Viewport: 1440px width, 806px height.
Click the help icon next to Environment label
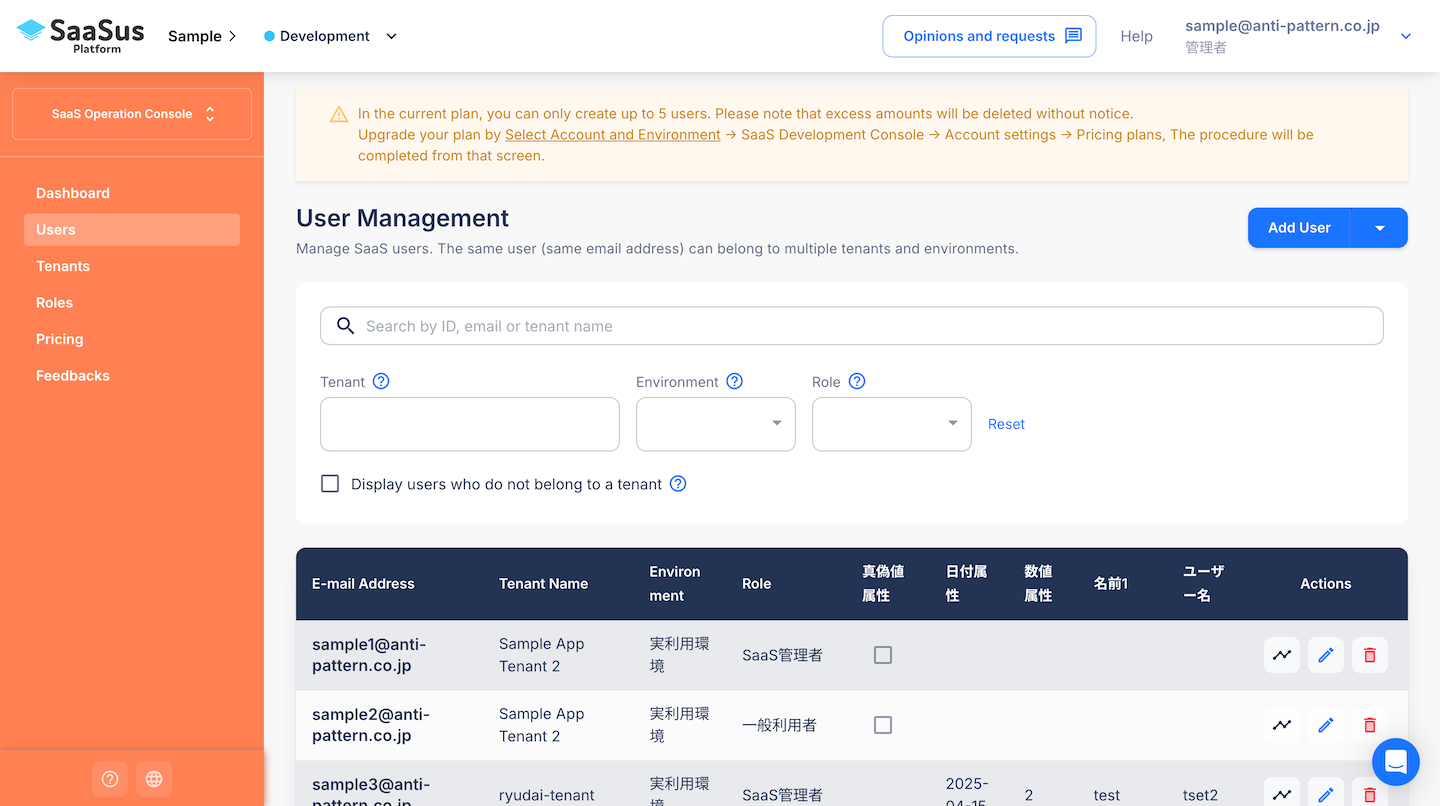pos(735,381)
